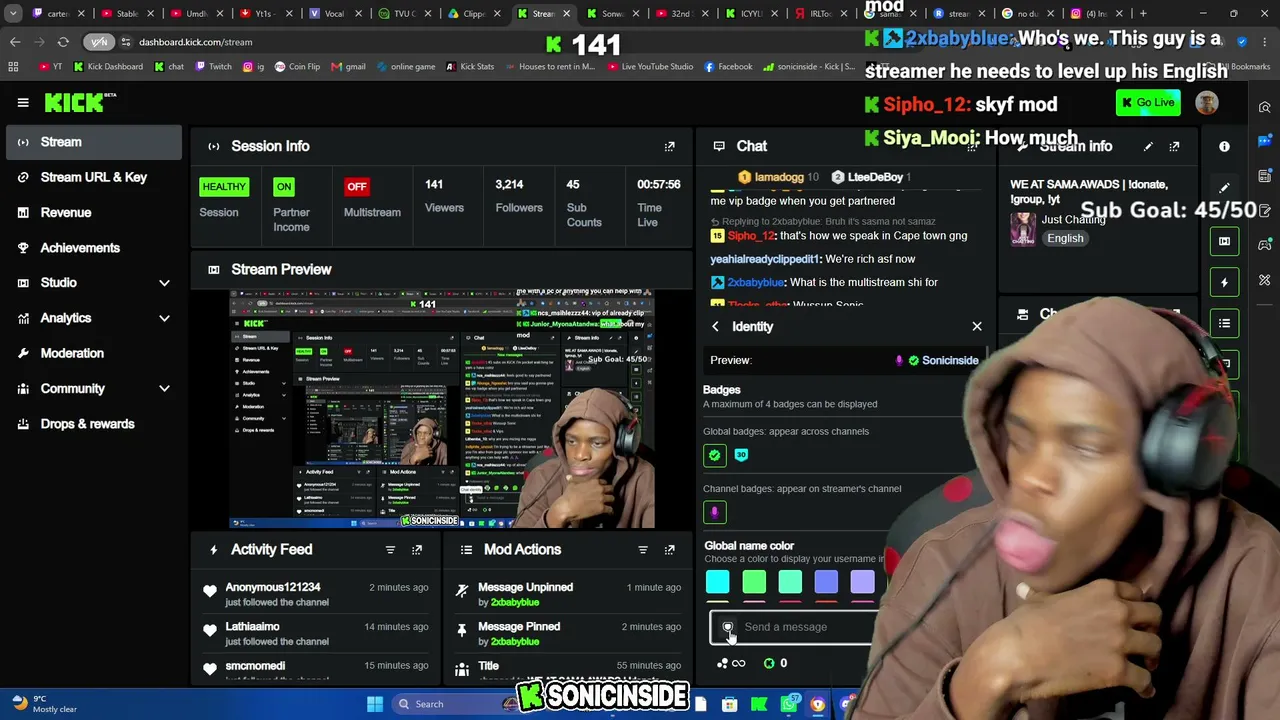Click the Kick beta logo

[80, 102]
